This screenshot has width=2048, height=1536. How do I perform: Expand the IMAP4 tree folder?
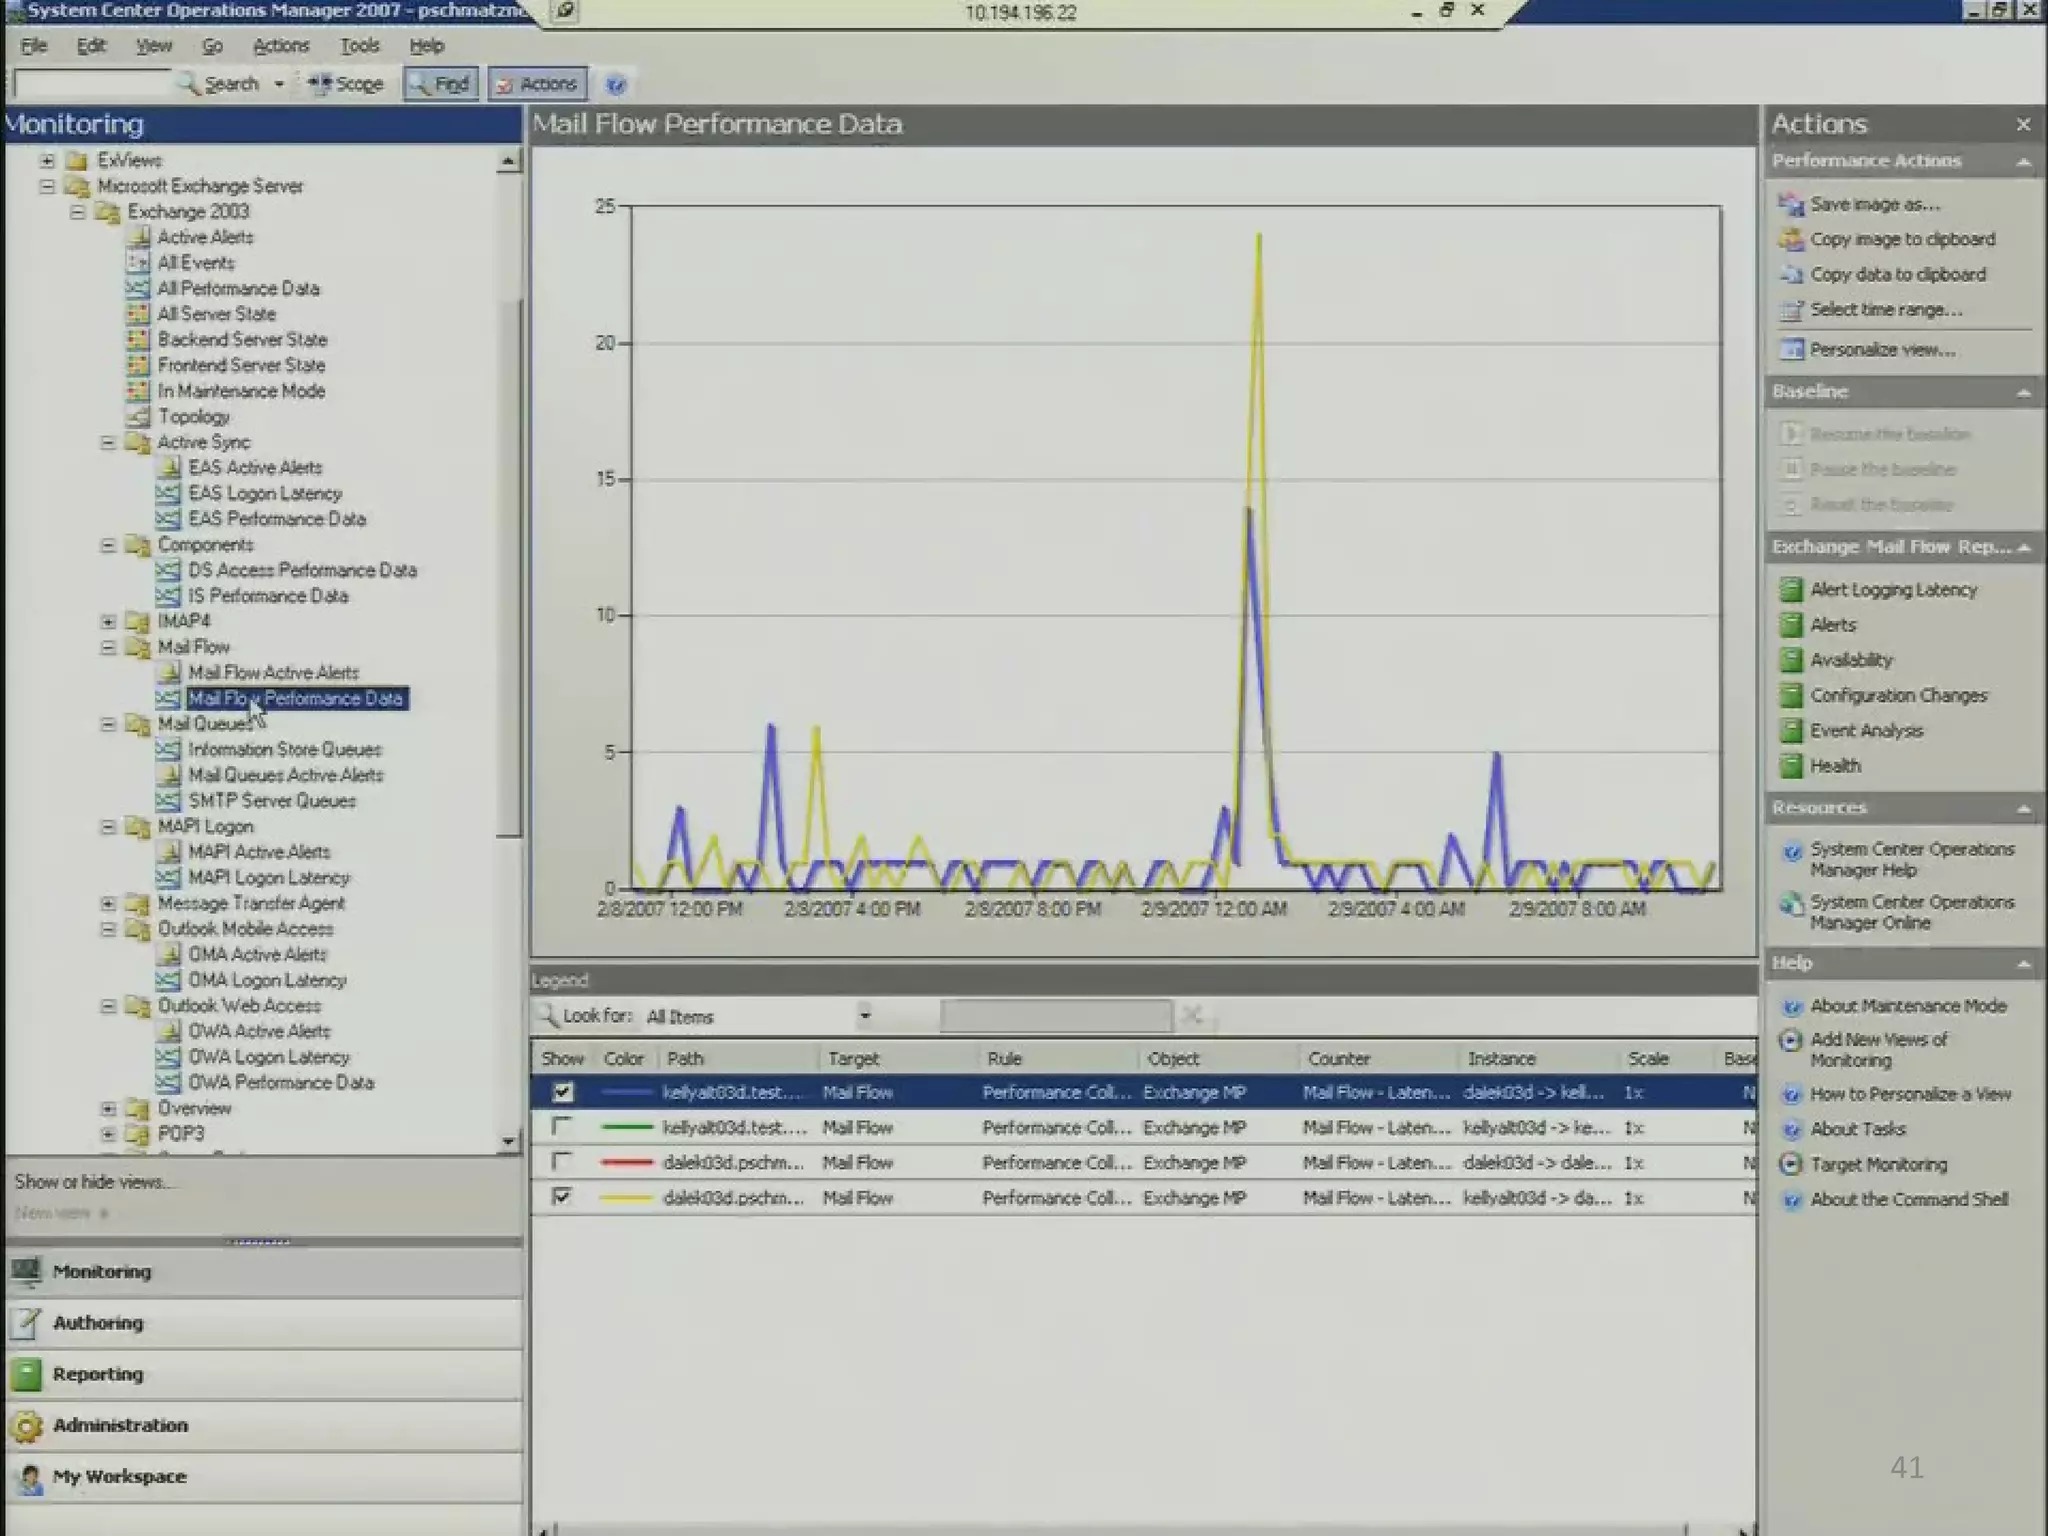point(108,622)
